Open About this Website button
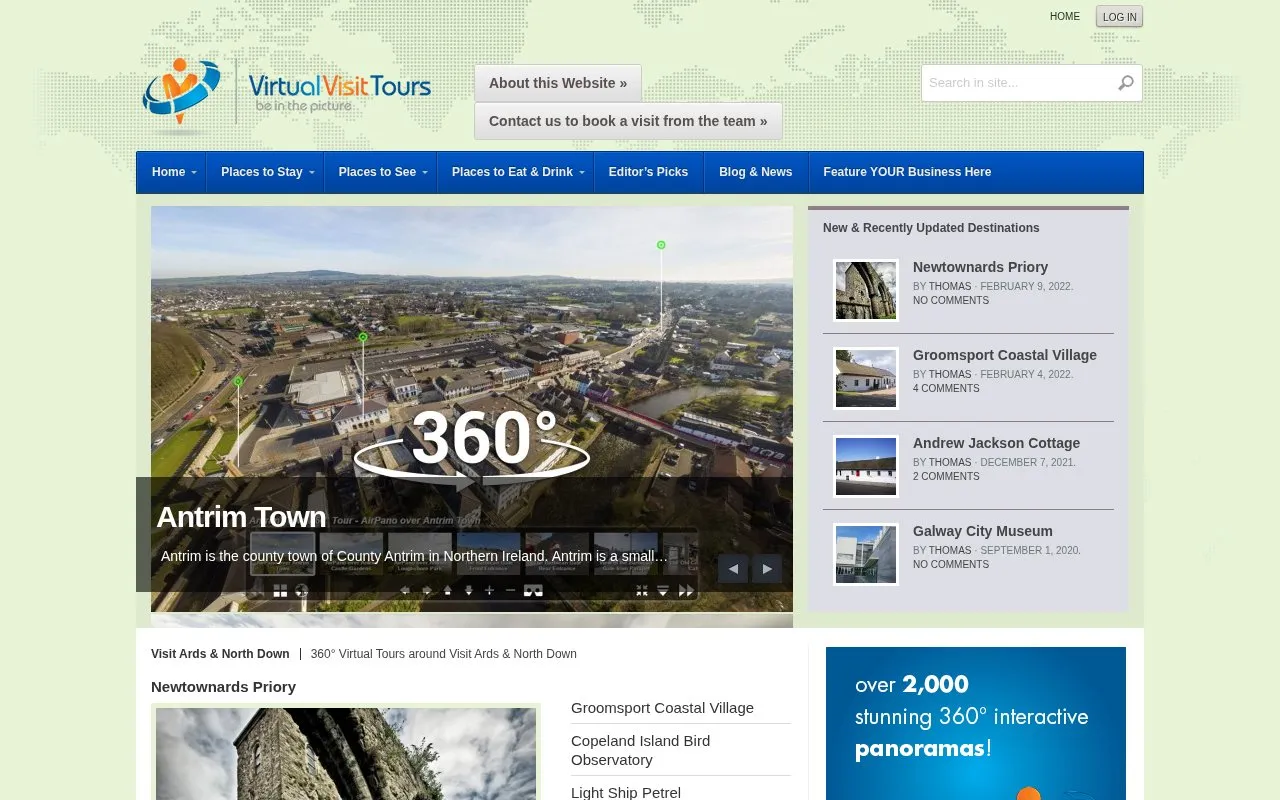Screen dimensions: 1280x800 558,83
